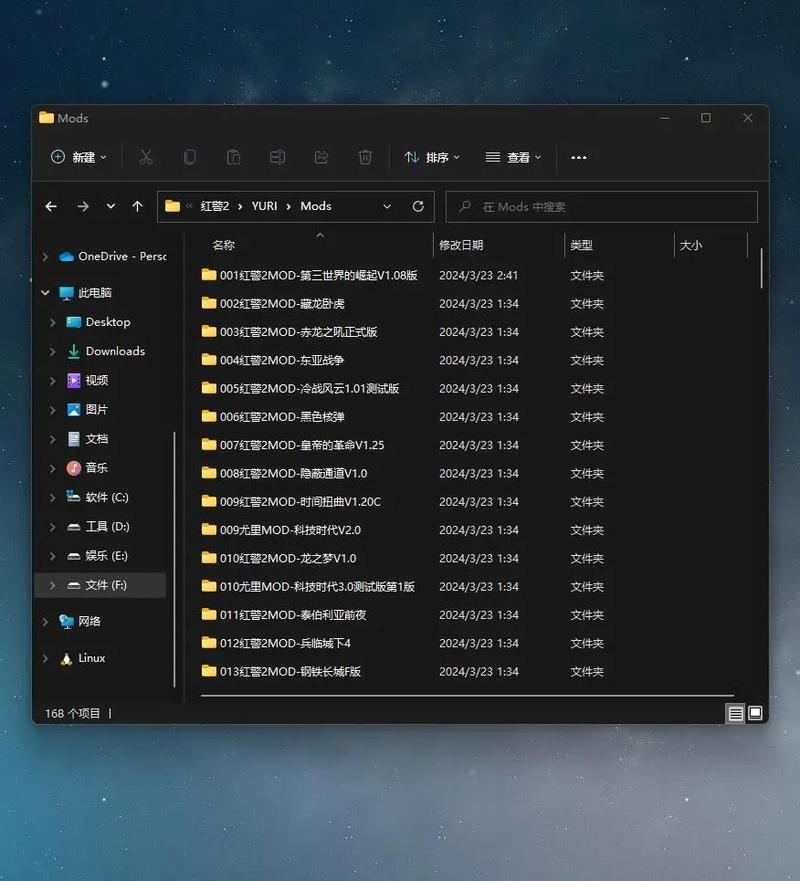Switch to large thumbnails view in the status bar
The width and height of the screenshot is (800, 881).
click(x=756, y=713)
